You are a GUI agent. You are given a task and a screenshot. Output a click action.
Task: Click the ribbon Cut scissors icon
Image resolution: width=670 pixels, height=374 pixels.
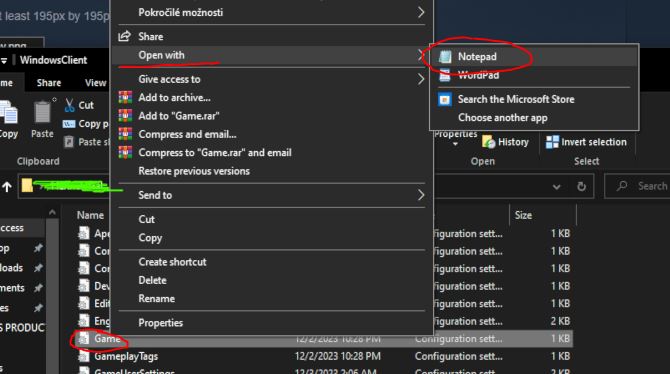[x=69, y=105]
